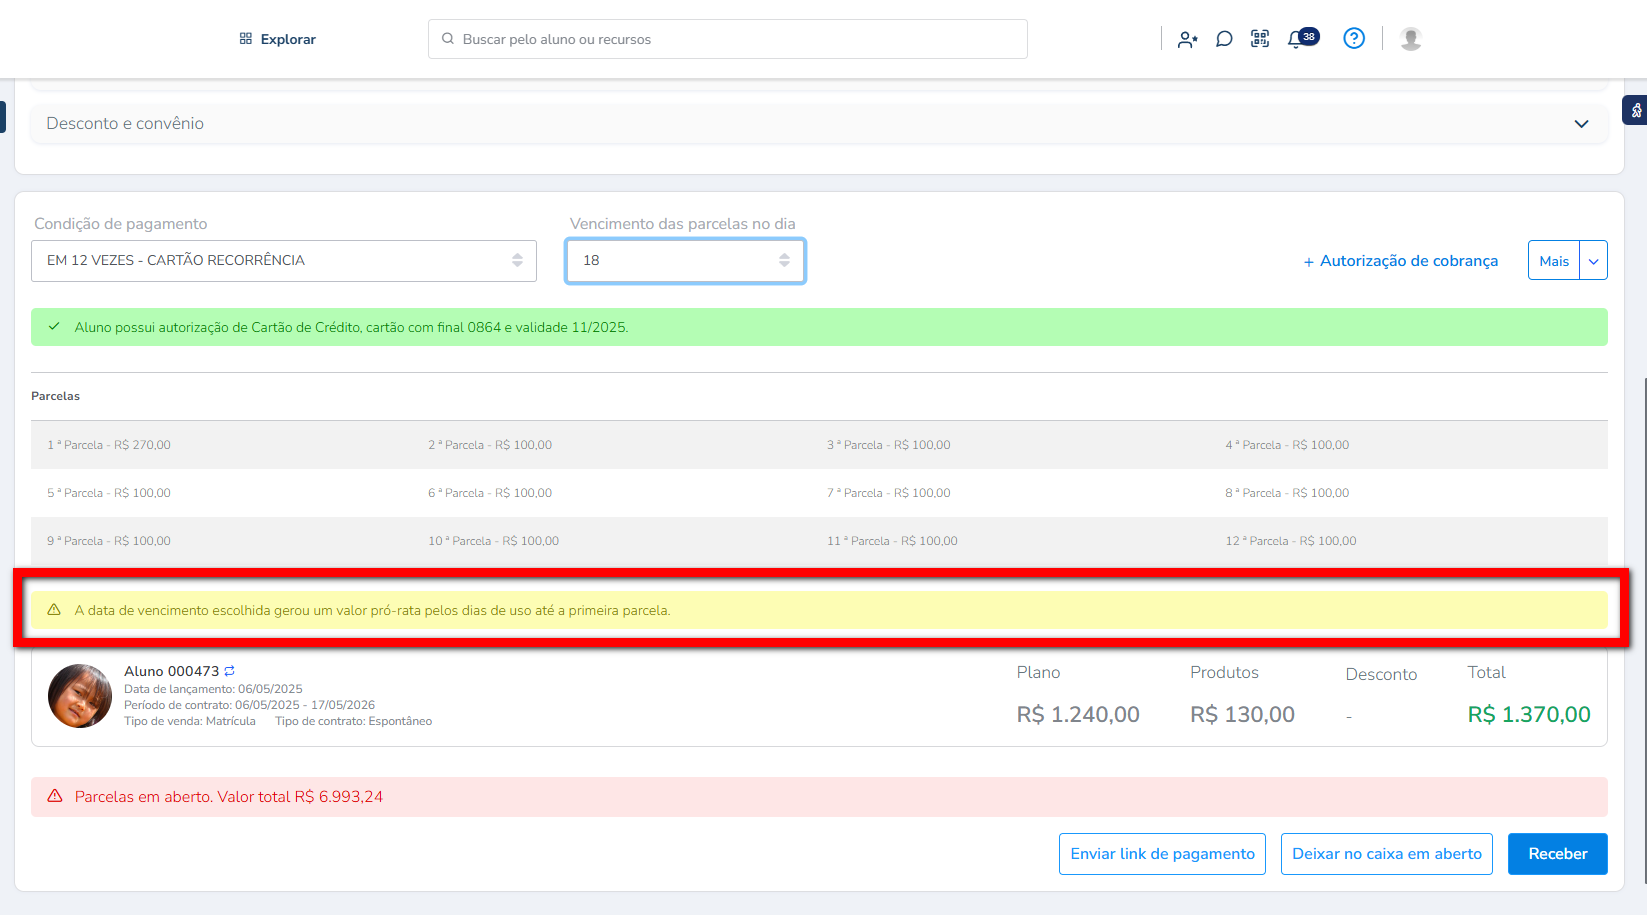
Task: Open the Explorar menu
Action: coord(277,39)
